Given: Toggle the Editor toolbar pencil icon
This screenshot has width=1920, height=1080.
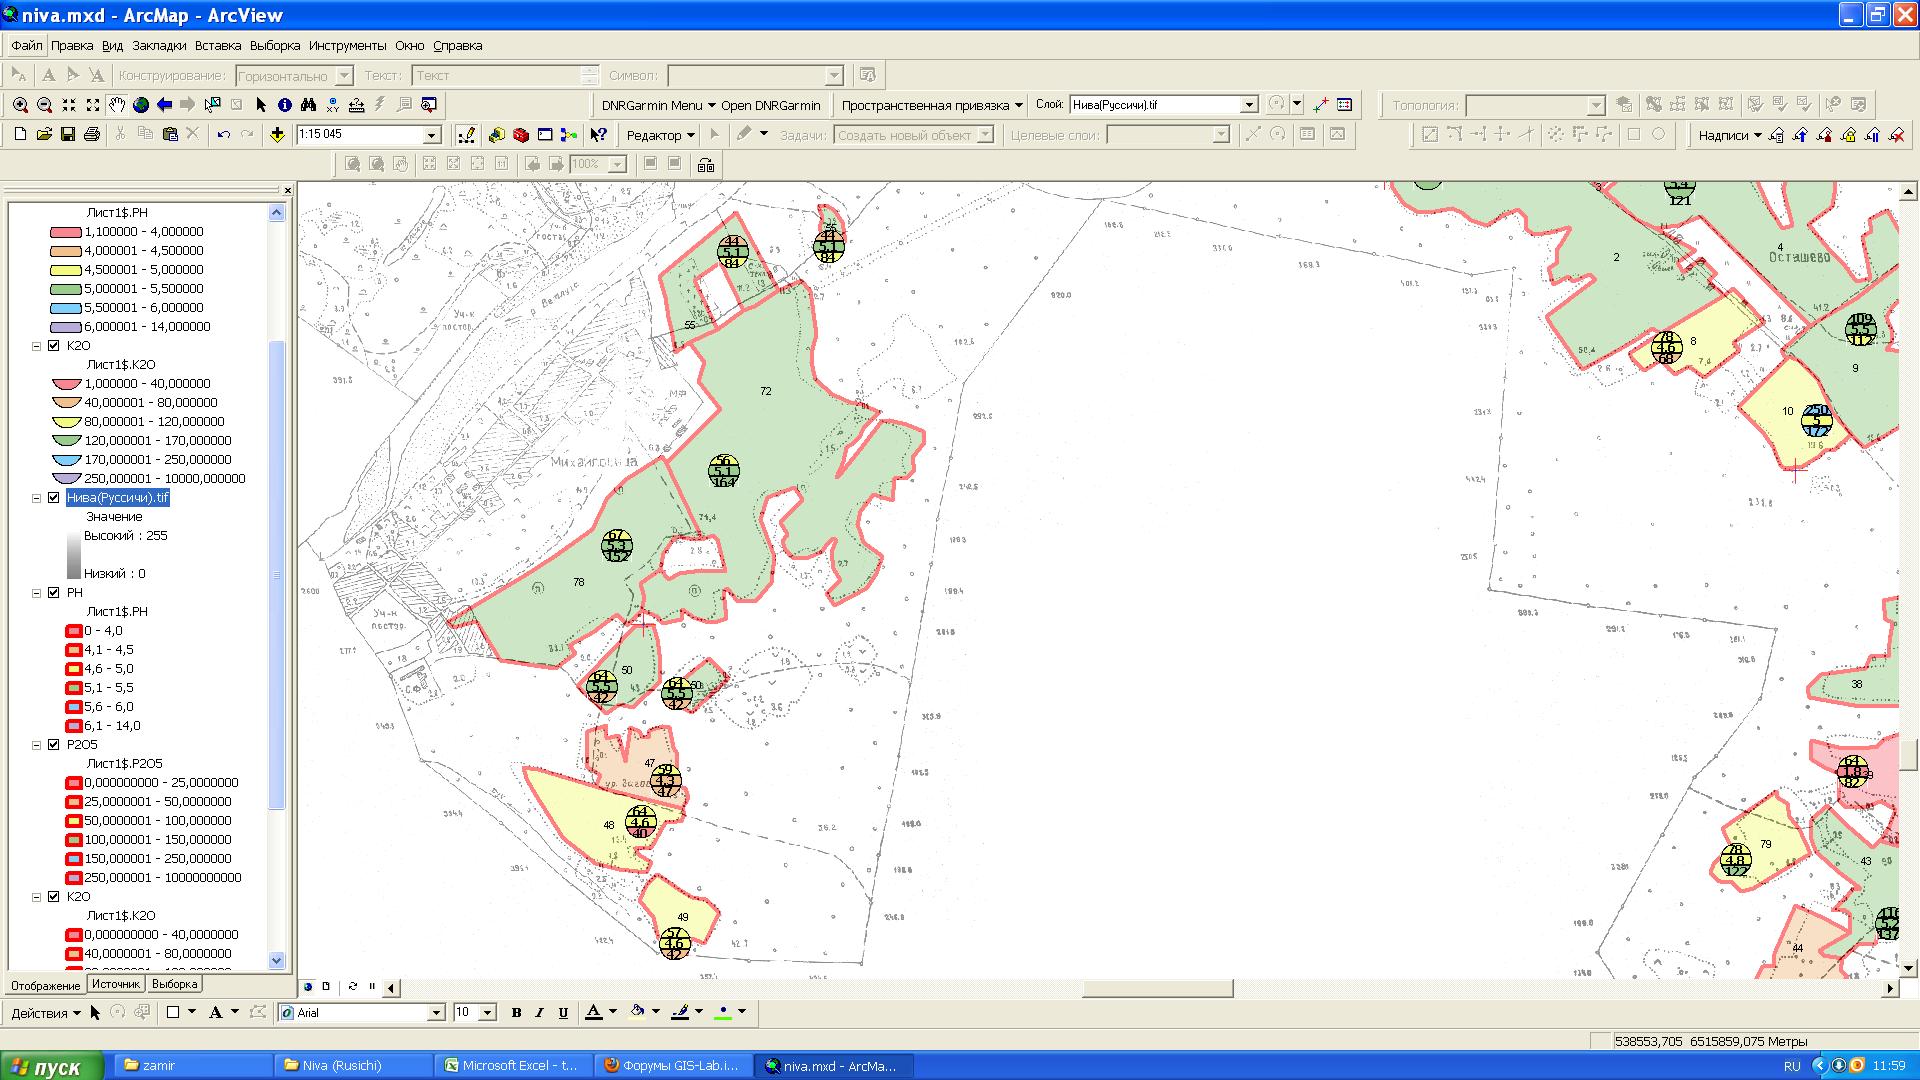Looking at the screenshot, I should (466, 135).
